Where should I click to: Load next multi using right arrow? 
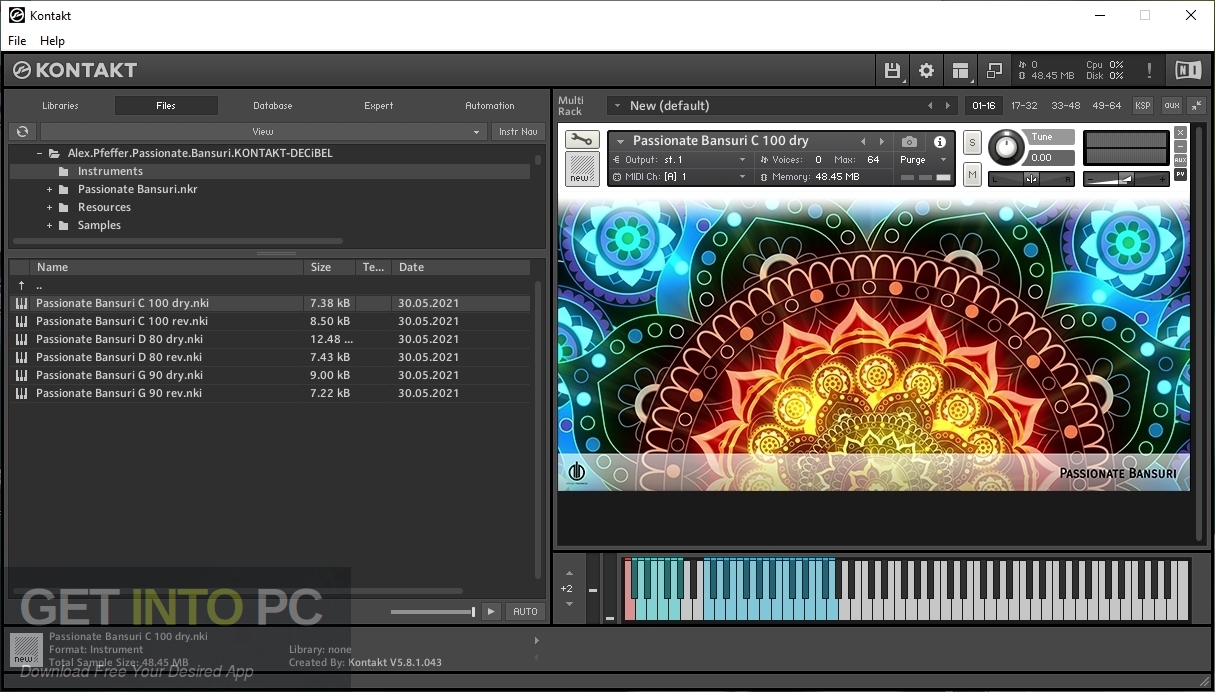coord(948,105)
